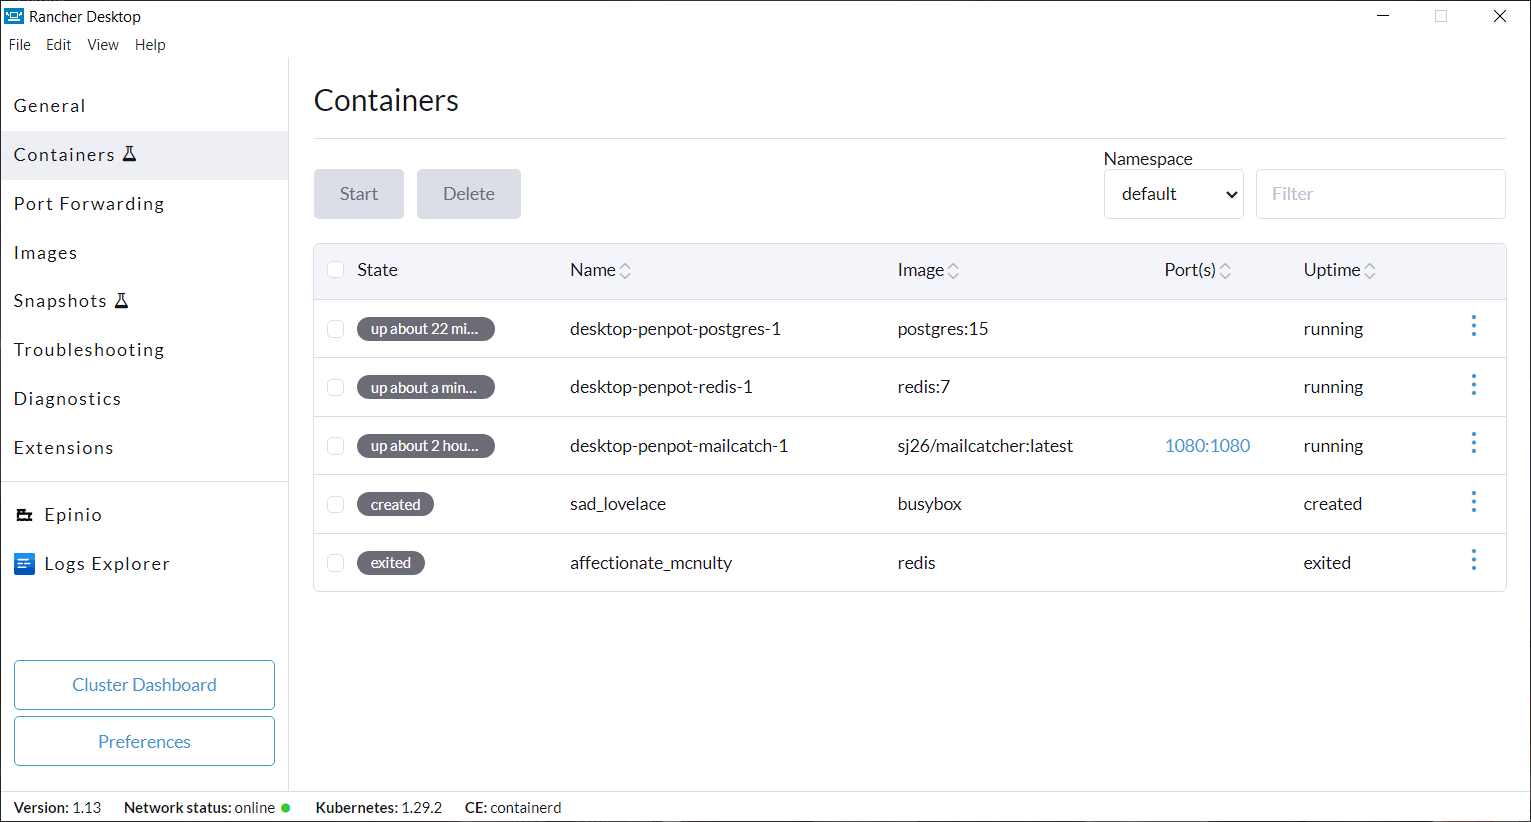The image size is (1531, 822).
Task: Click the 'exited' state badge
Action: click(x=391, y=563)
